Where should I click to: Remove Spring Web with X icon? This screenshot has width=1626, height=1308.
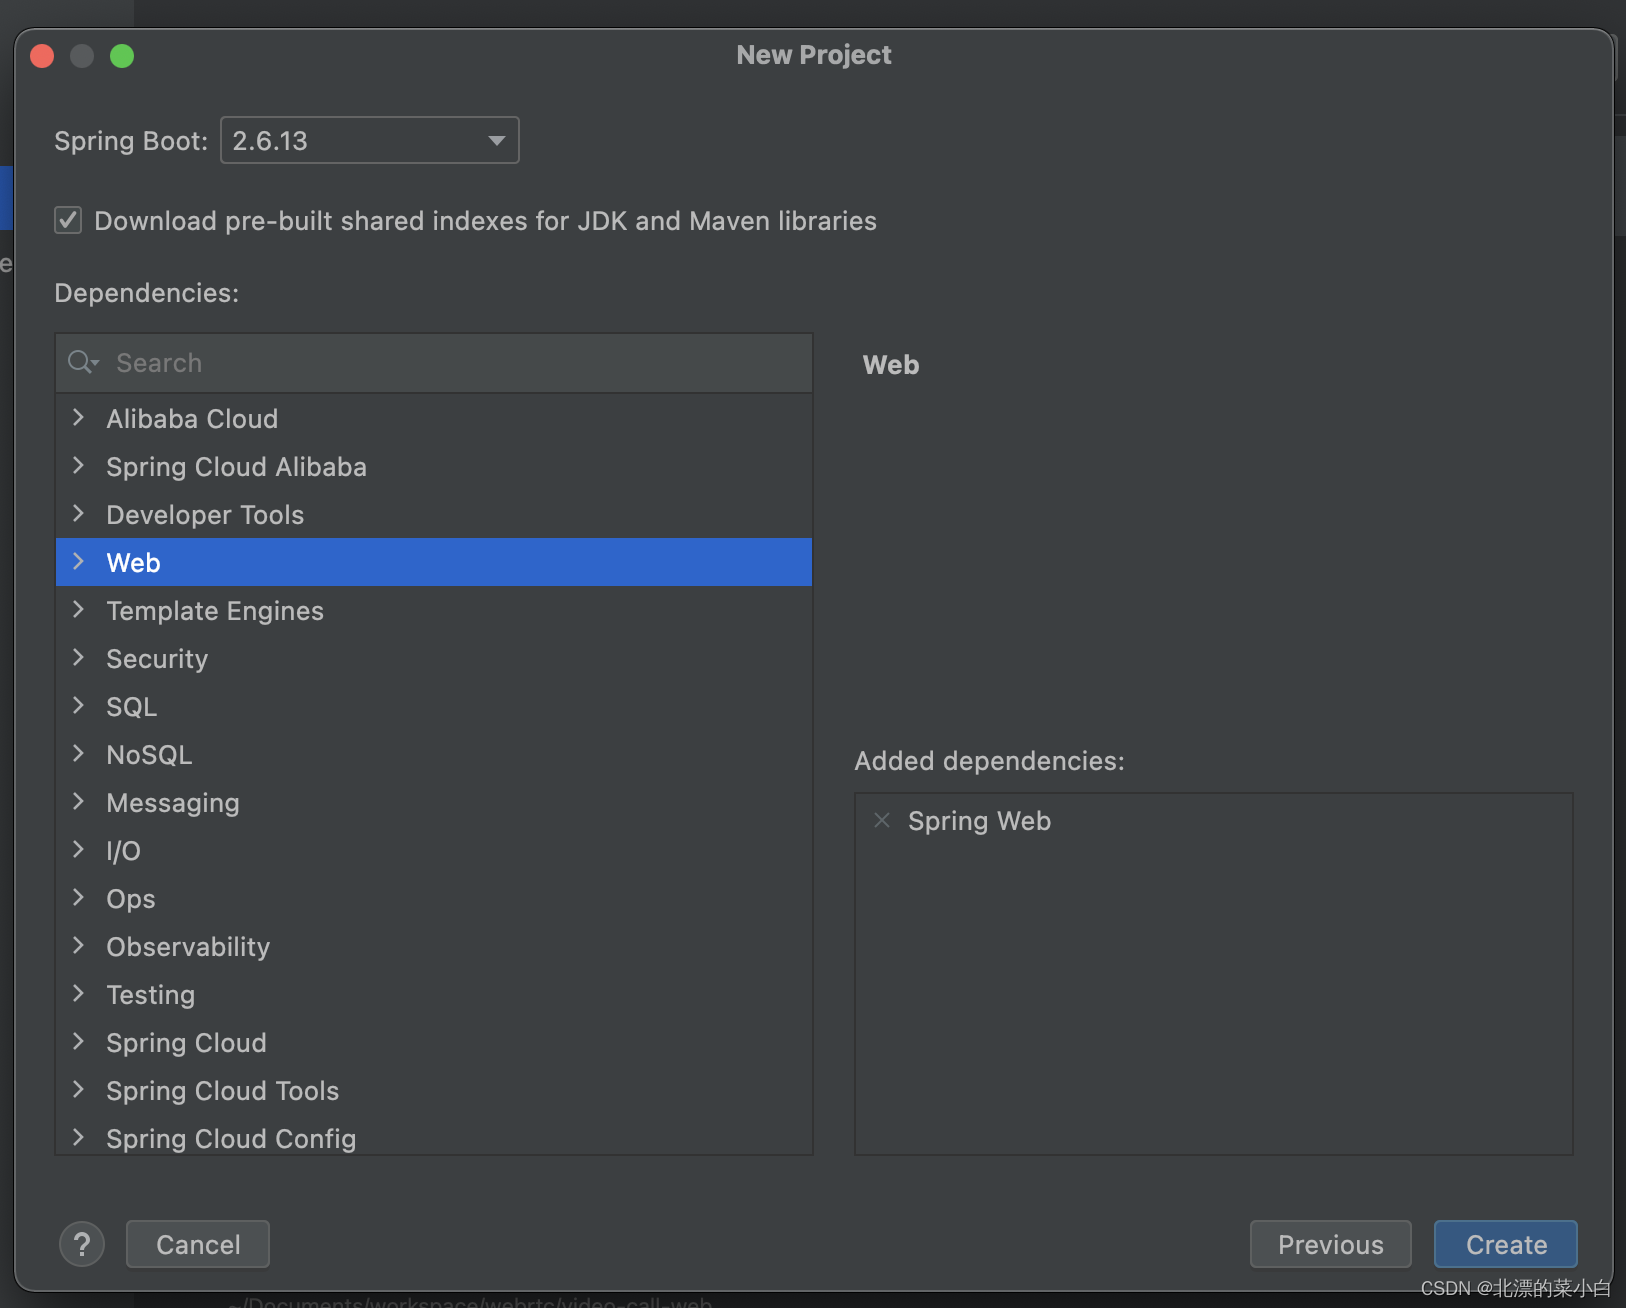point(882,820)
